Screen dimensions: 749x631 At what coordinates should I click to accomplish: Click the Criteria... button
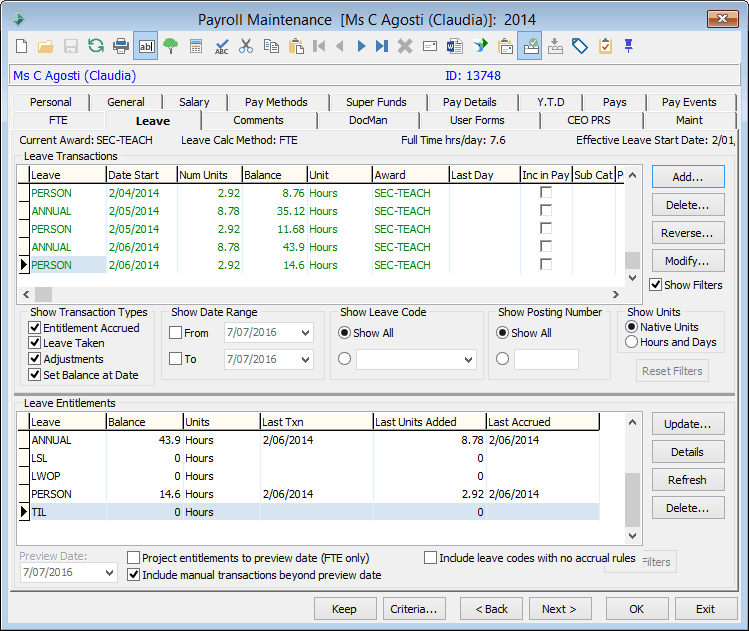pos(414,609)
